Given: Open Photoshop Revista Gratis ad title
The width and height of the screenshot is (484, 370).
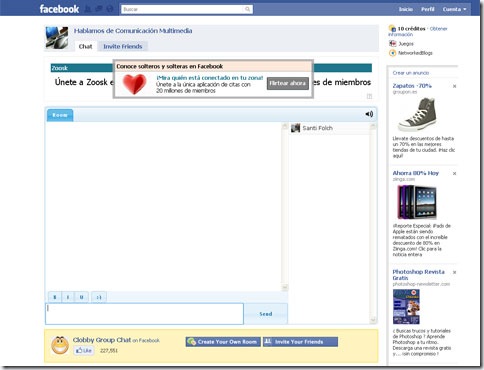Looking at the screenshot, I should (x=418, y=275).
